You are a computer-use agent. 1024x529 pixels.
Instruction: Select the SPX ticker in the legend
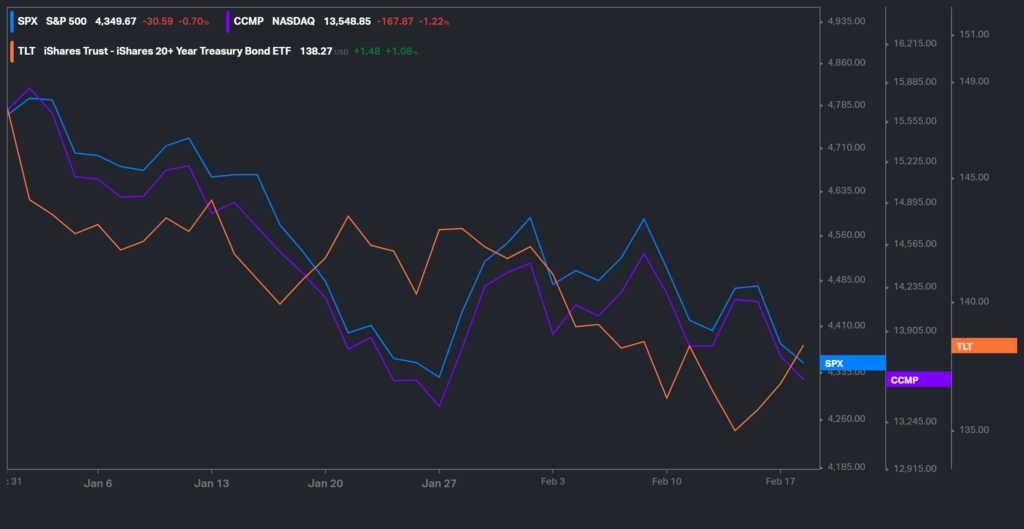27,20
